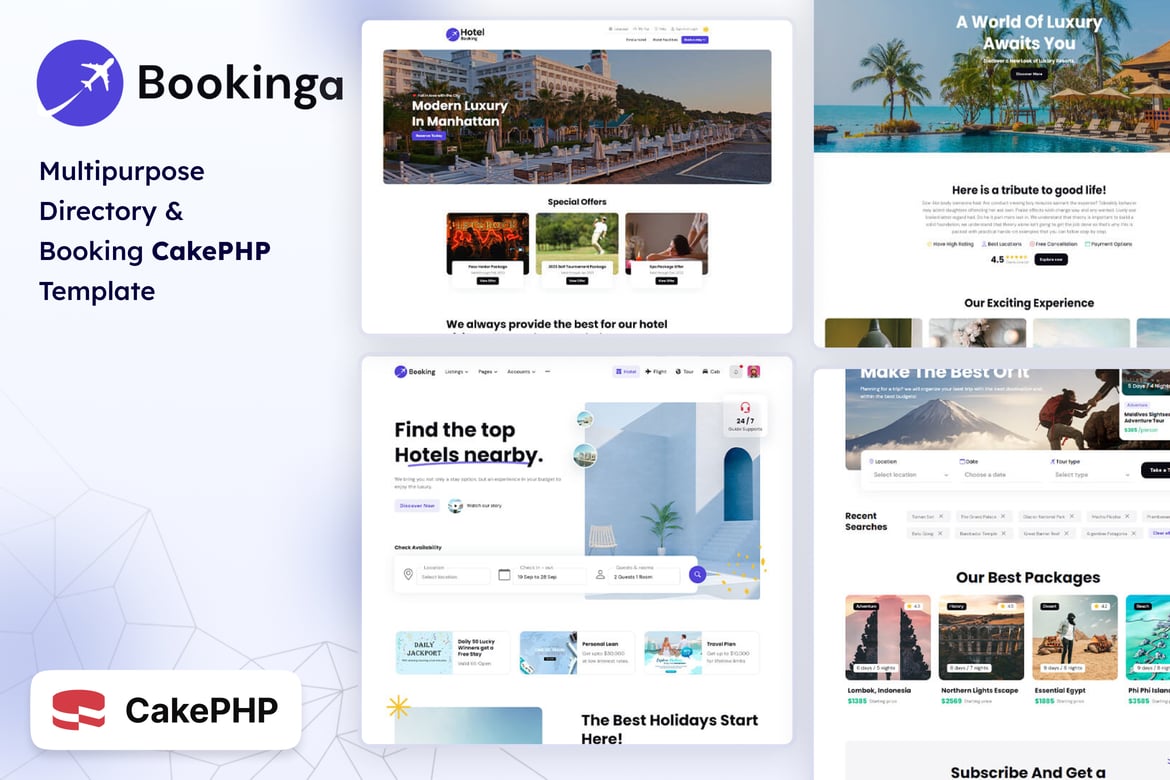Select the Flight tab
Screen dimensions: 1170x780
656,372
